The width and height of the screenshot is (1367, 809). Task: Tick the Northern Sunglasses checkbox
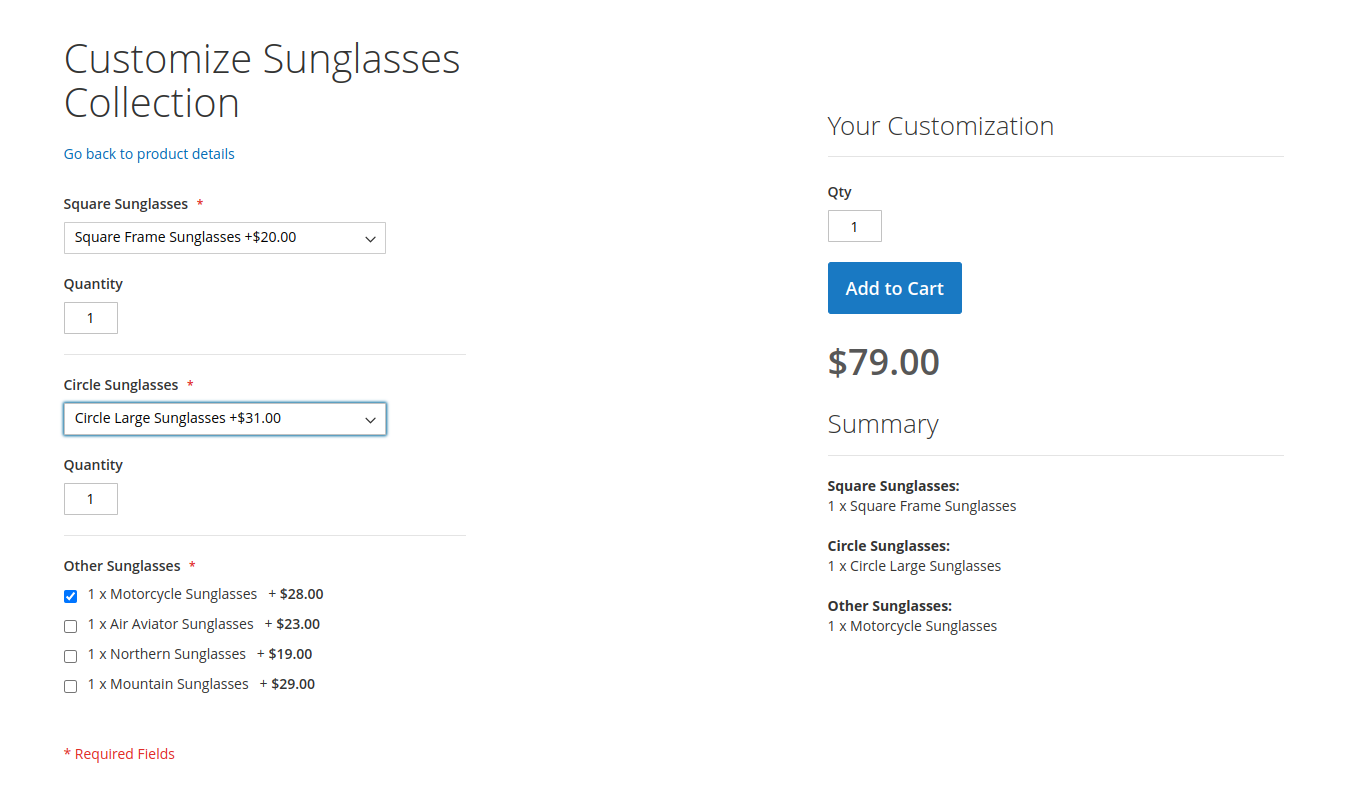(x=71, y=657)
